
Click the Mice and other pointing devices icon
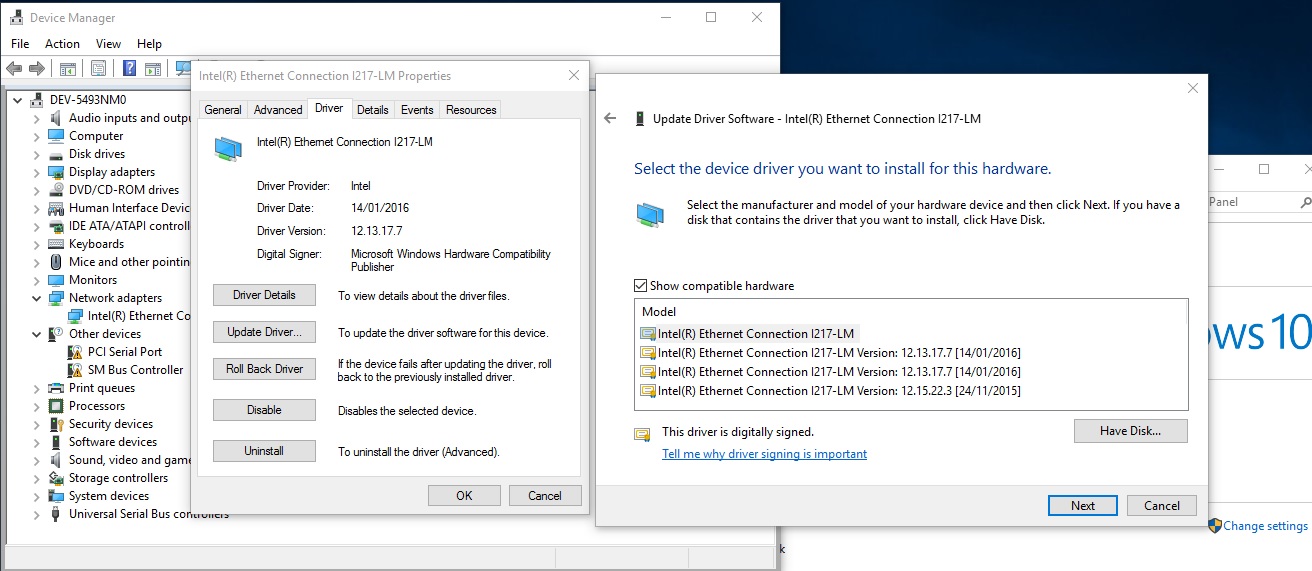pyautogui.click(x=57, y=262)
